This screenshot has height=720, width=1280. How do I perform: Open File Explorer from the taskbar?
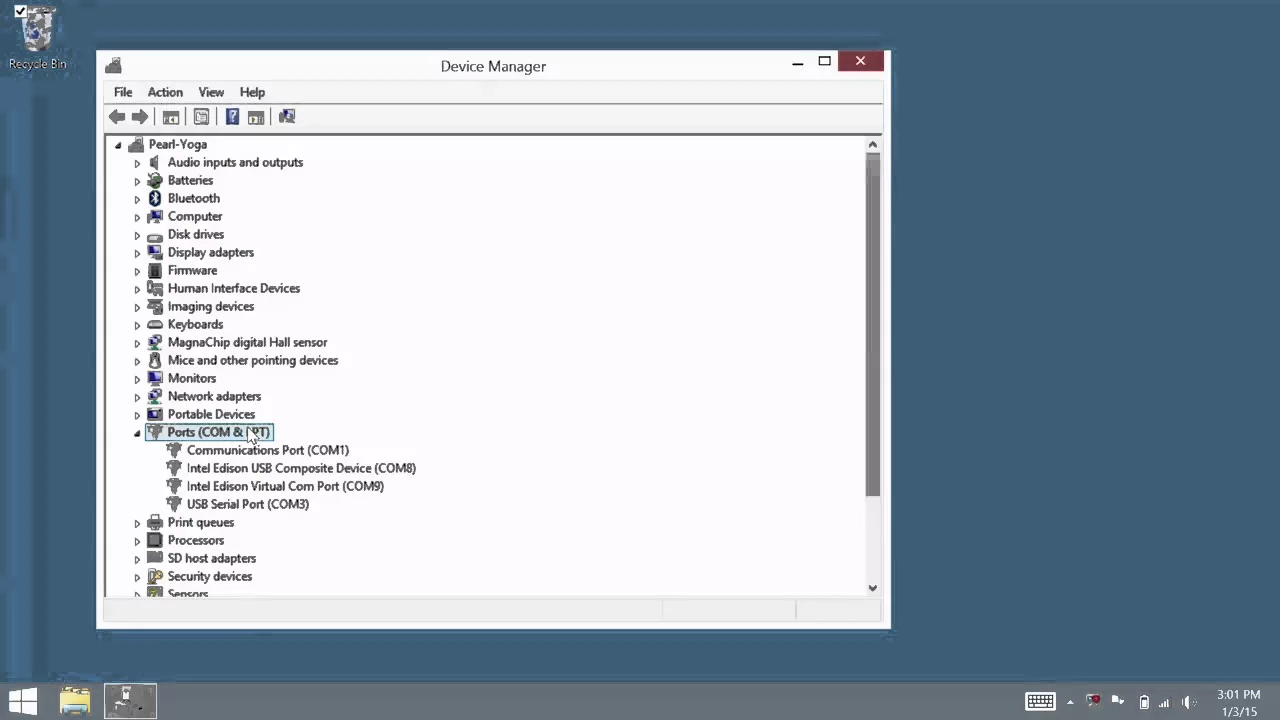pyautogui.click(x=75, y=701)
